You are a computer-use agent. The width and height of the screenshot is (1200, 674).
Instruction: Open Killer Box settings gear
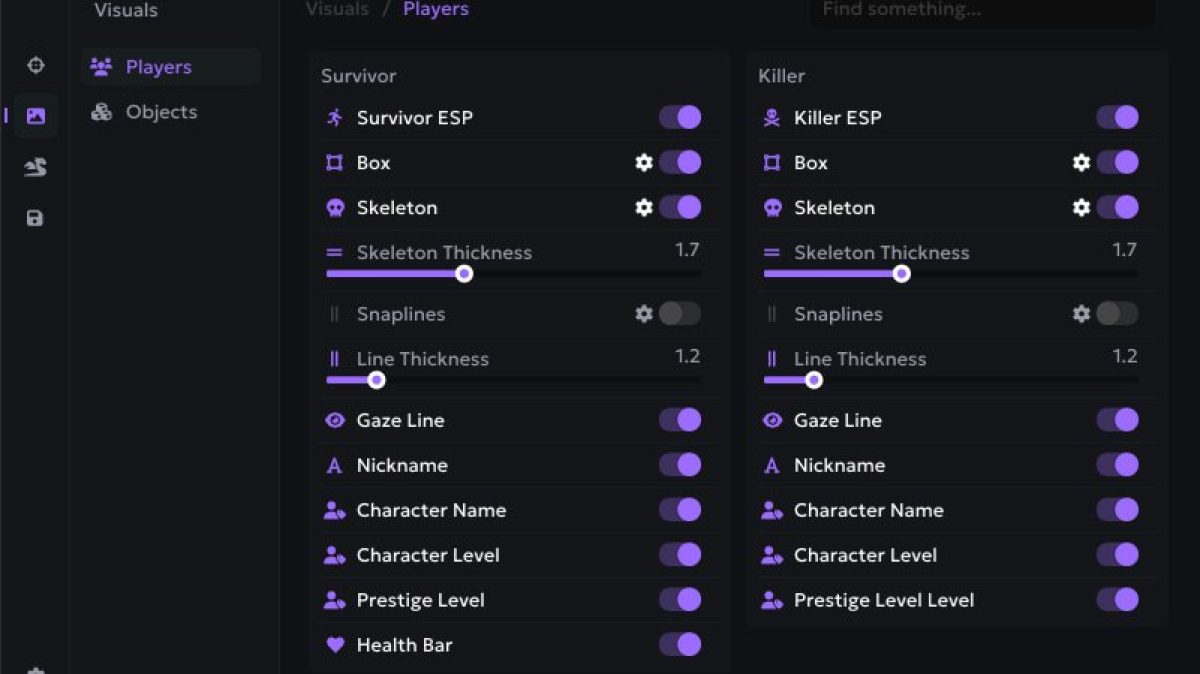(x=1081, y=162)
